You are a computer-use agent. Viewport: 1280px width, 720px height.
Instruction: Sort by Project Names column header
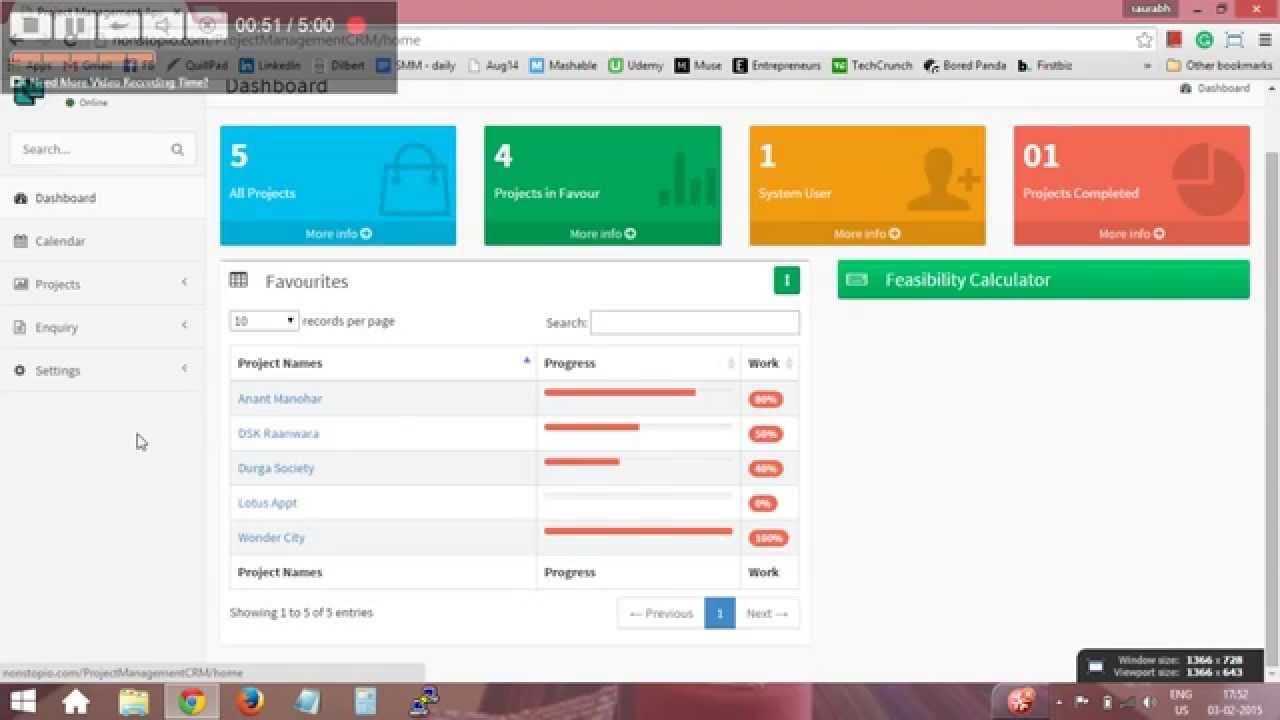click(383, 363)
